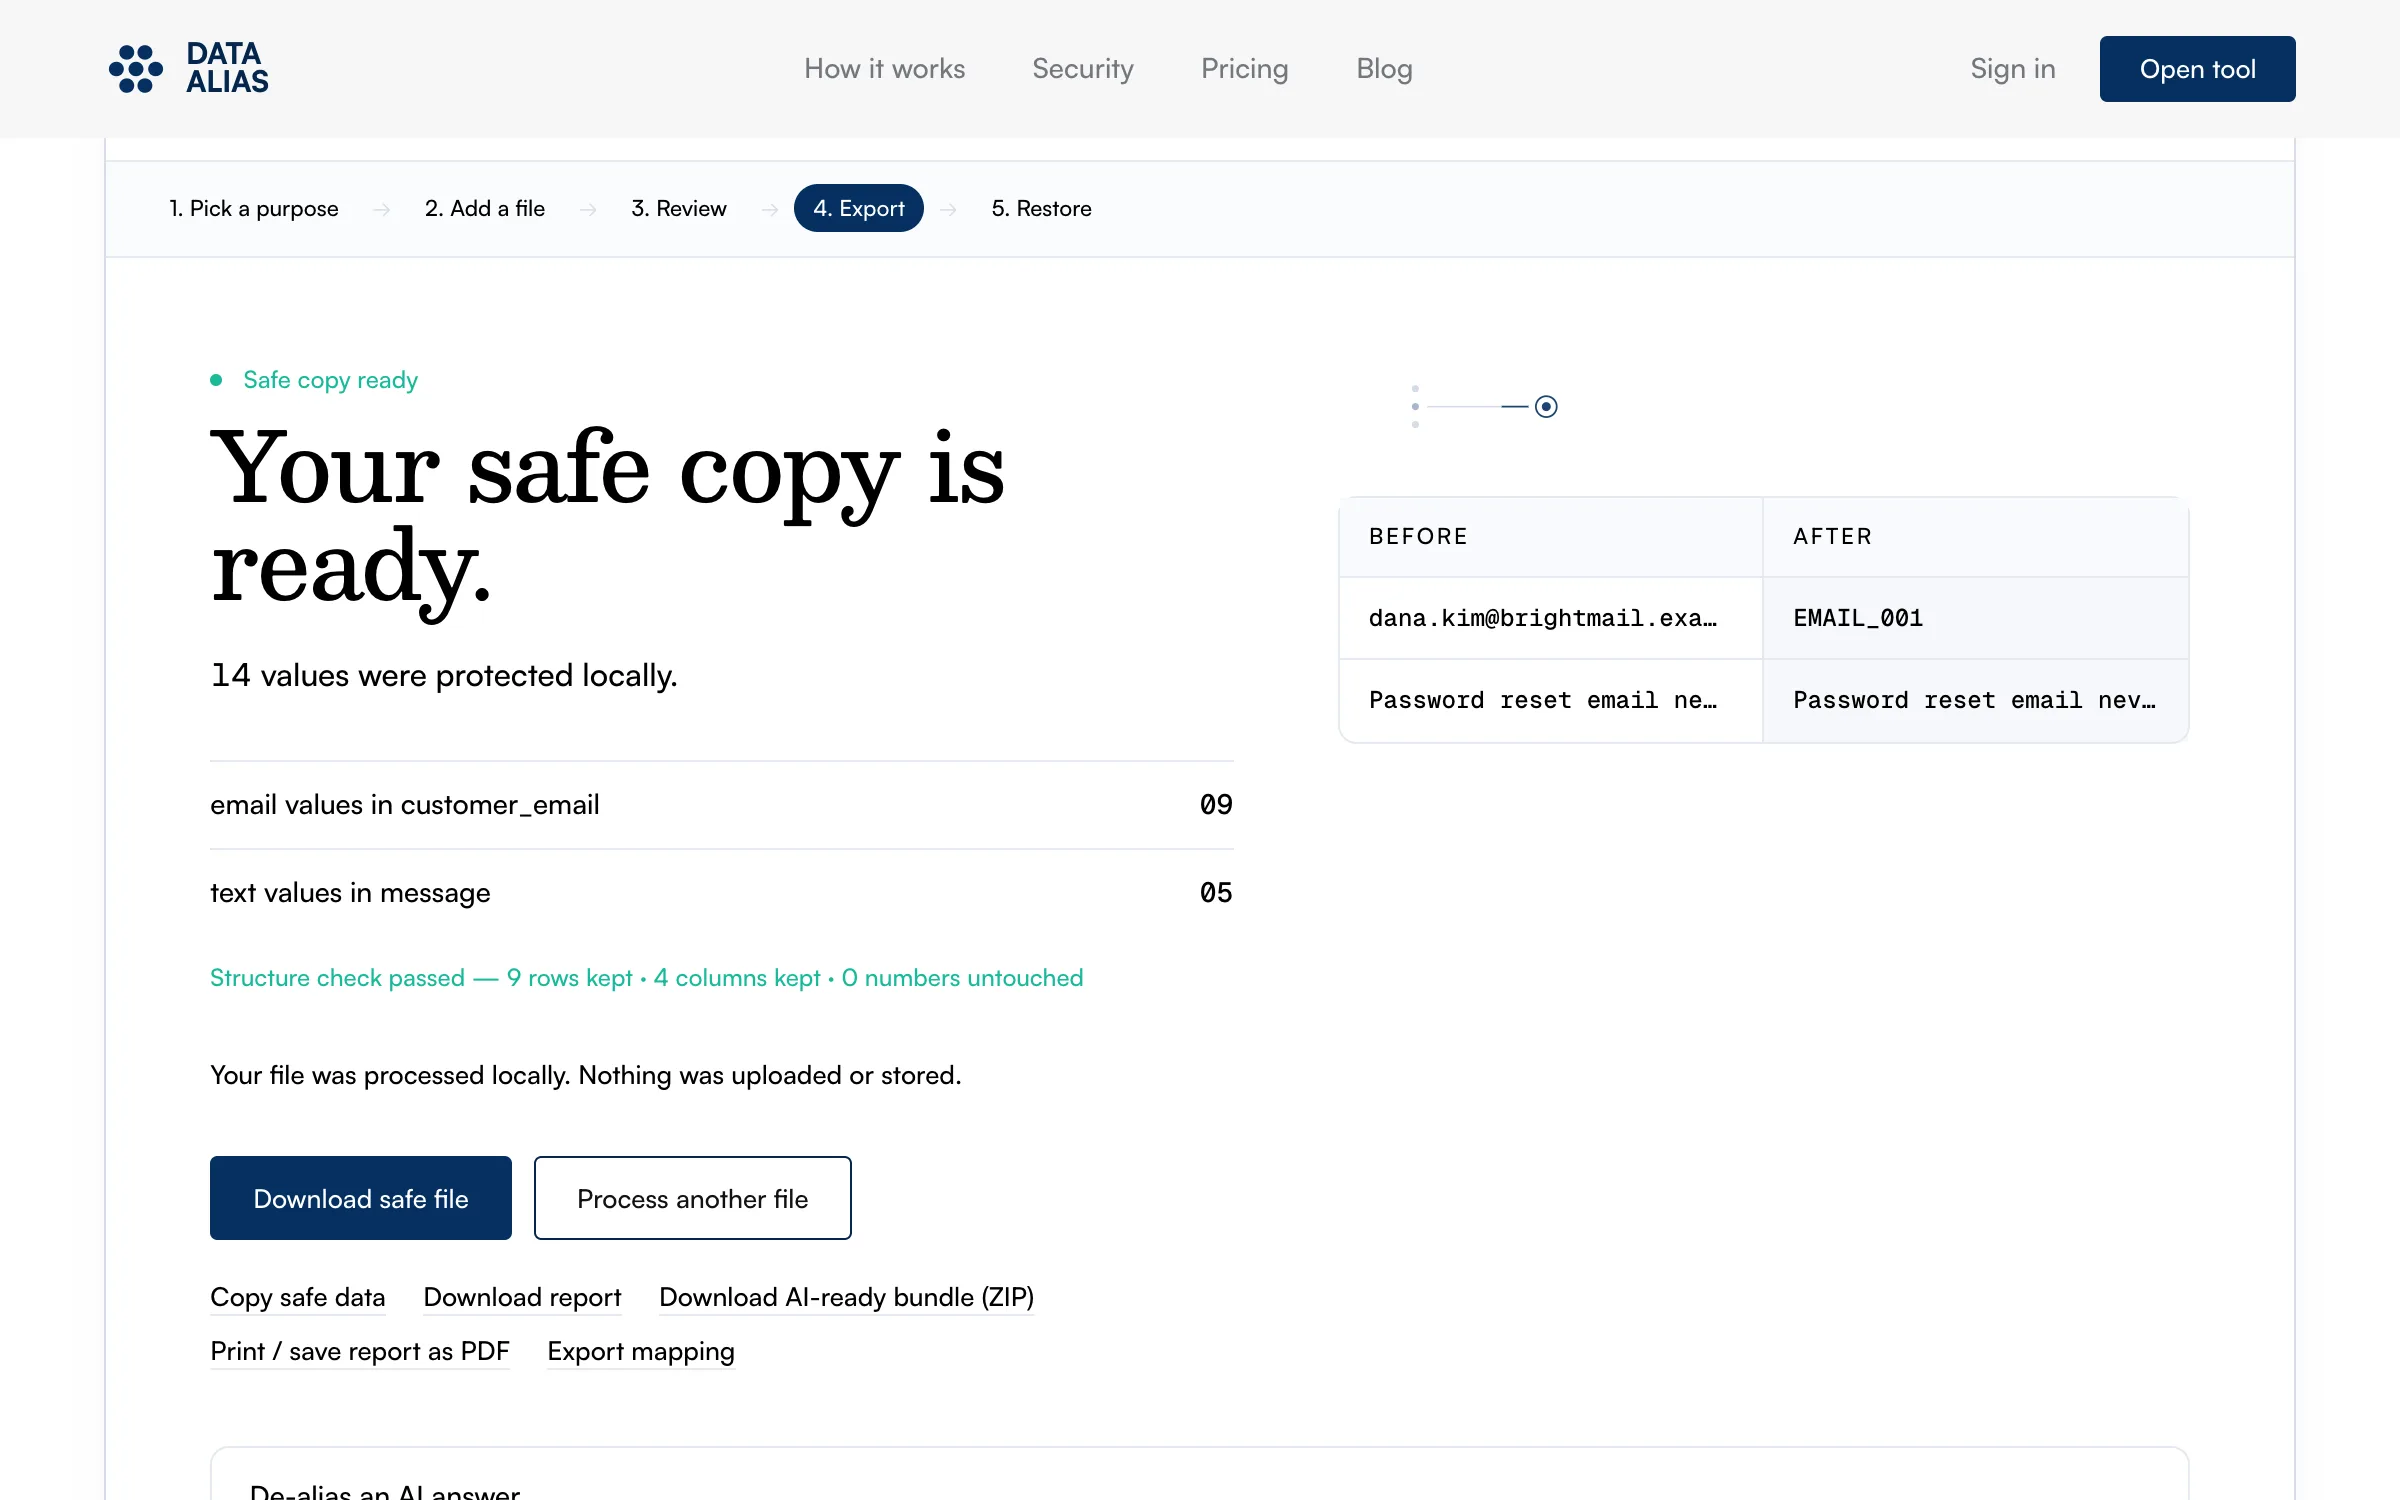Download the AI-ready bundle (ZIP)

coord(847,1297)
